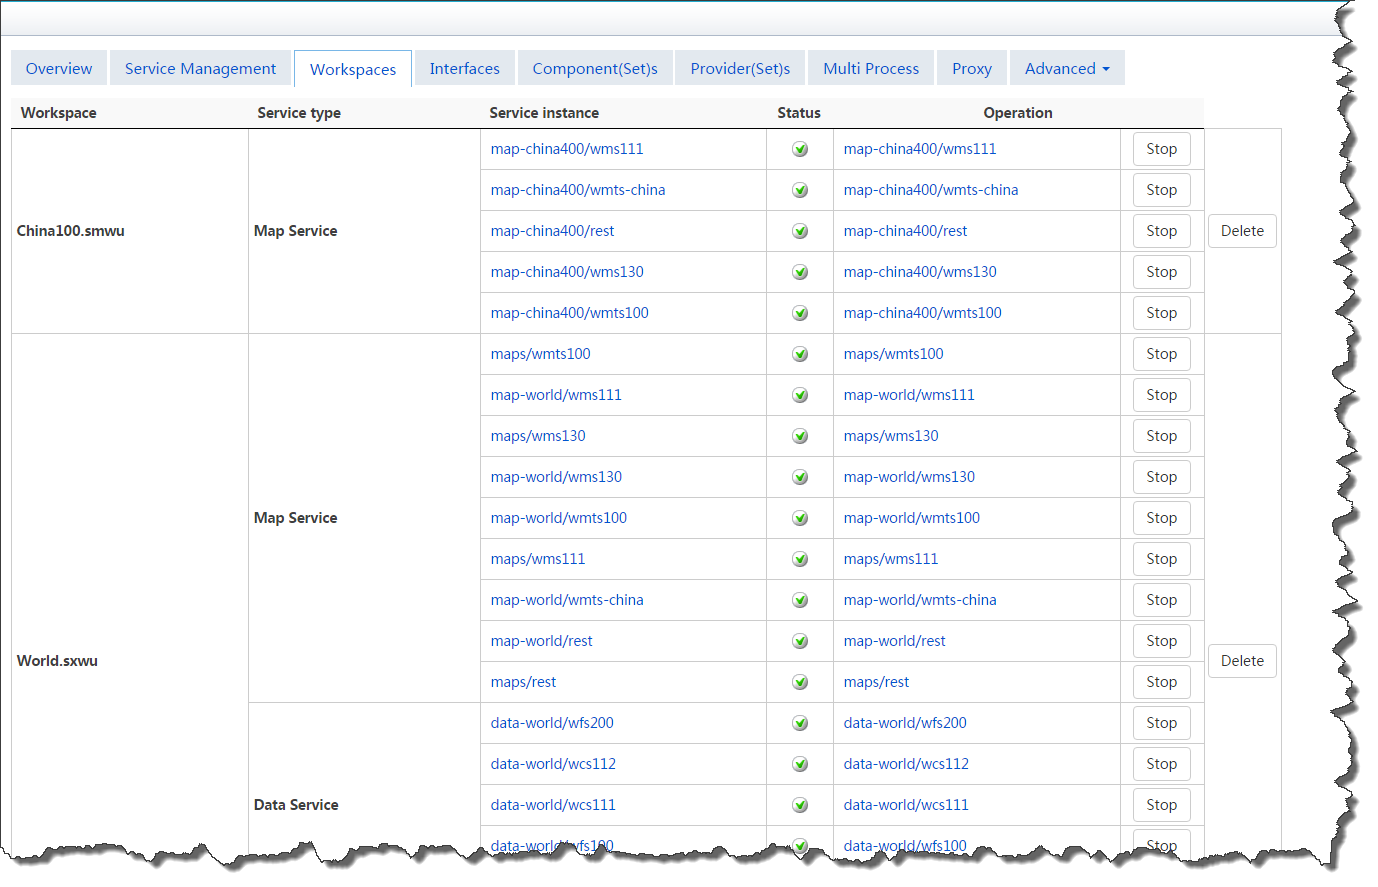Stop the map-world/wms111 service

click(x=1161, y=395)
